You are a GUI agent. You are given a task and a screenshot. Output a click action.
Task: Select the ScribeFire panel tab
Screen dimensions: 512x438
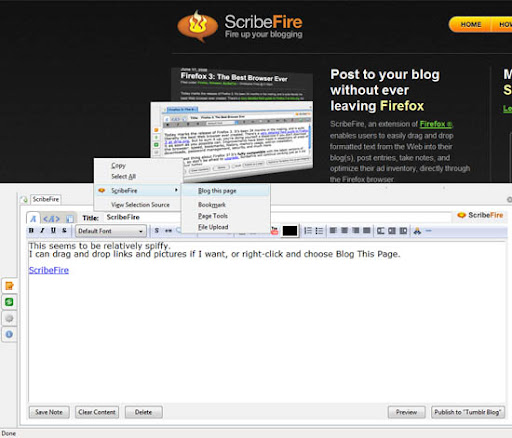[46, 199]
